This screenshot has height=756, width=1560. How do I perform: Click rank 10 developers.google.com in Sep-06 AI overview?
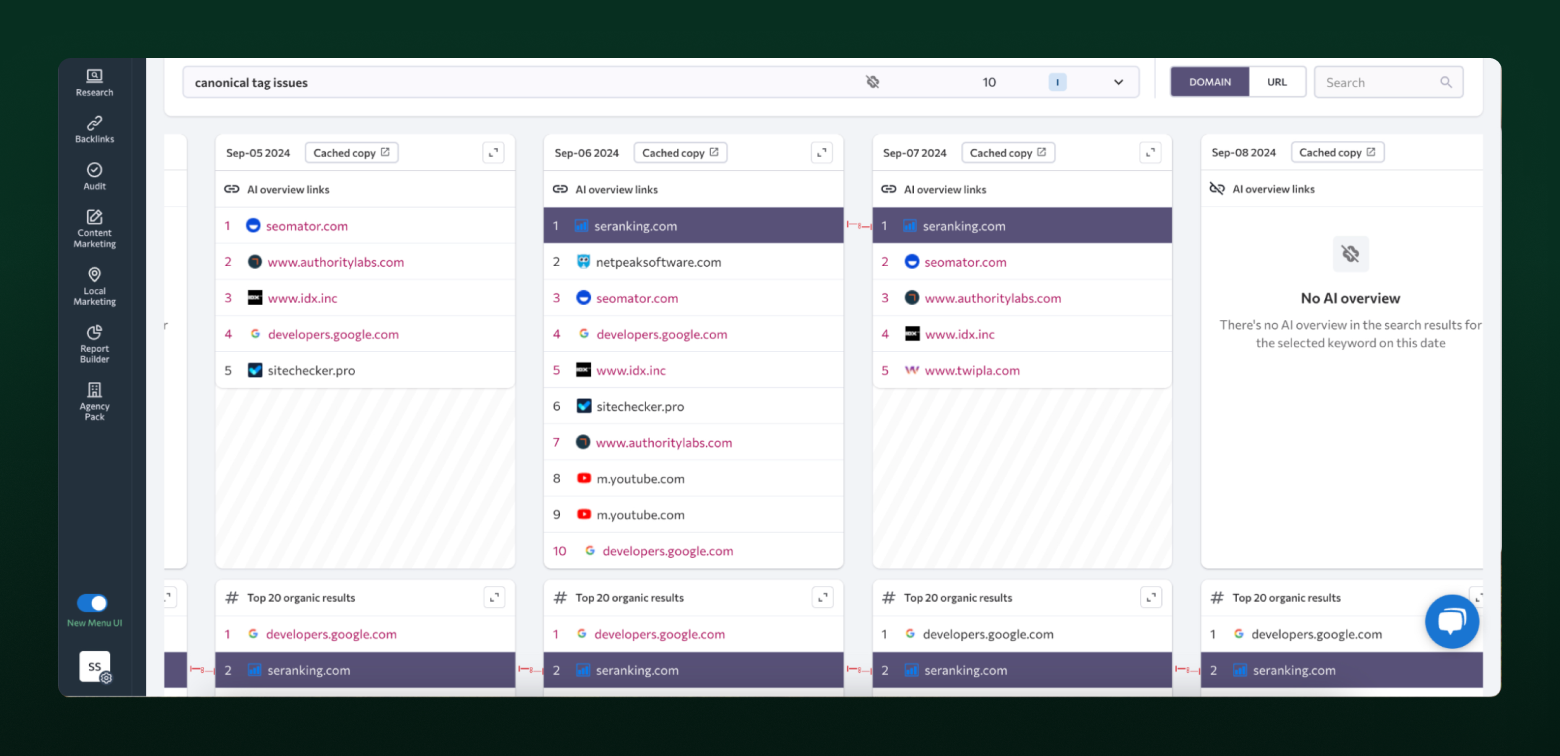[668, 550]
